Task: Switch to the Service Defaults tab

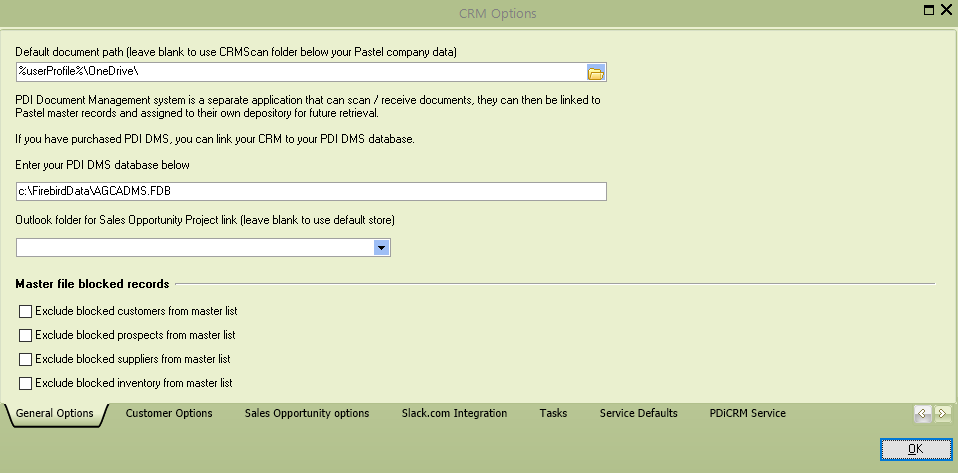Action: [638, 413]
